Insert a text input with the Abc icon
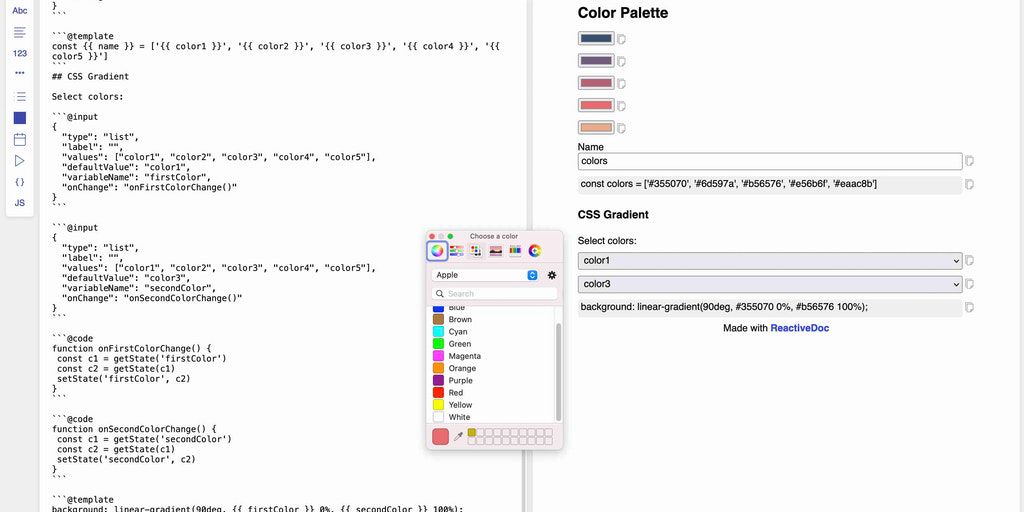1024x512 pixels. click(x=20, y=10)
